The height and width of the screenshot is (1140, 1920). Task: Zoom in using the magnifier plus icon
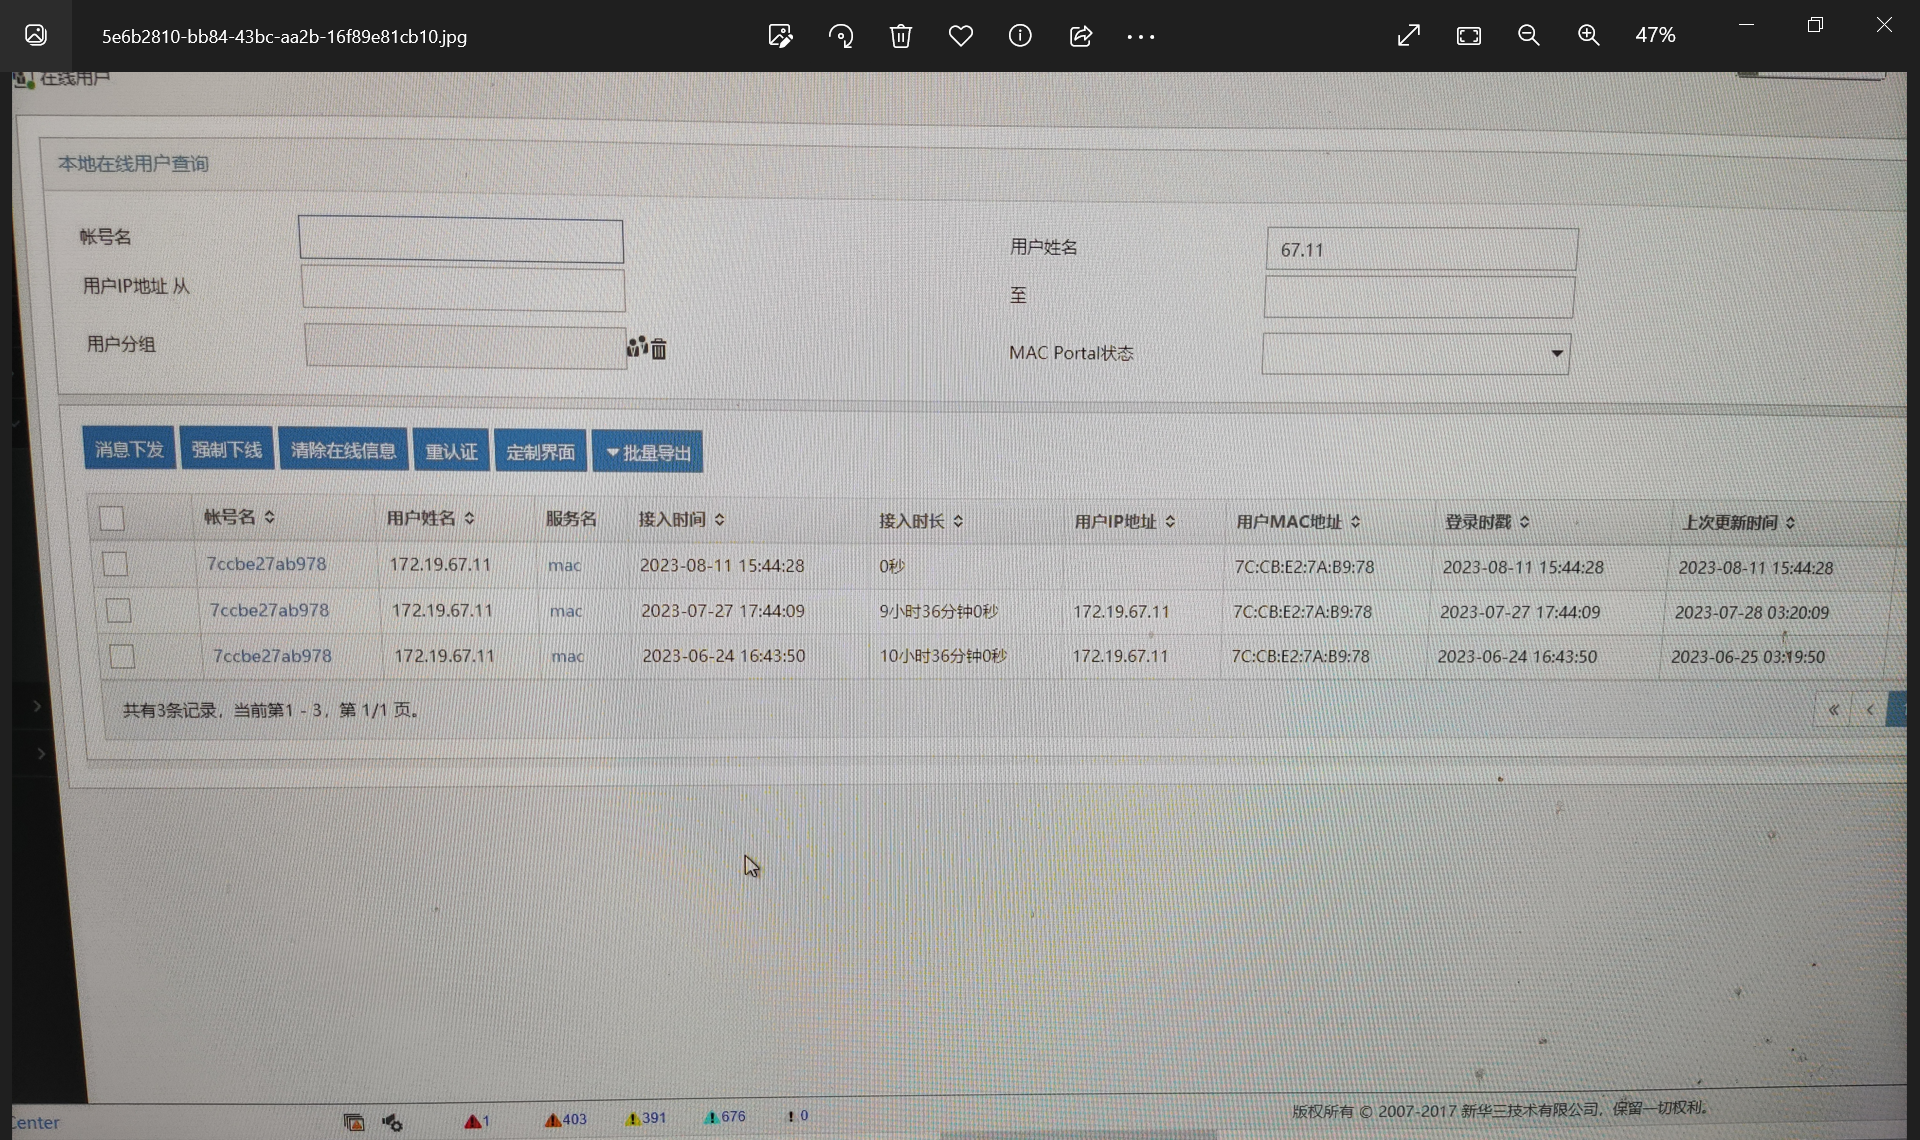(x=1588, y=36)
